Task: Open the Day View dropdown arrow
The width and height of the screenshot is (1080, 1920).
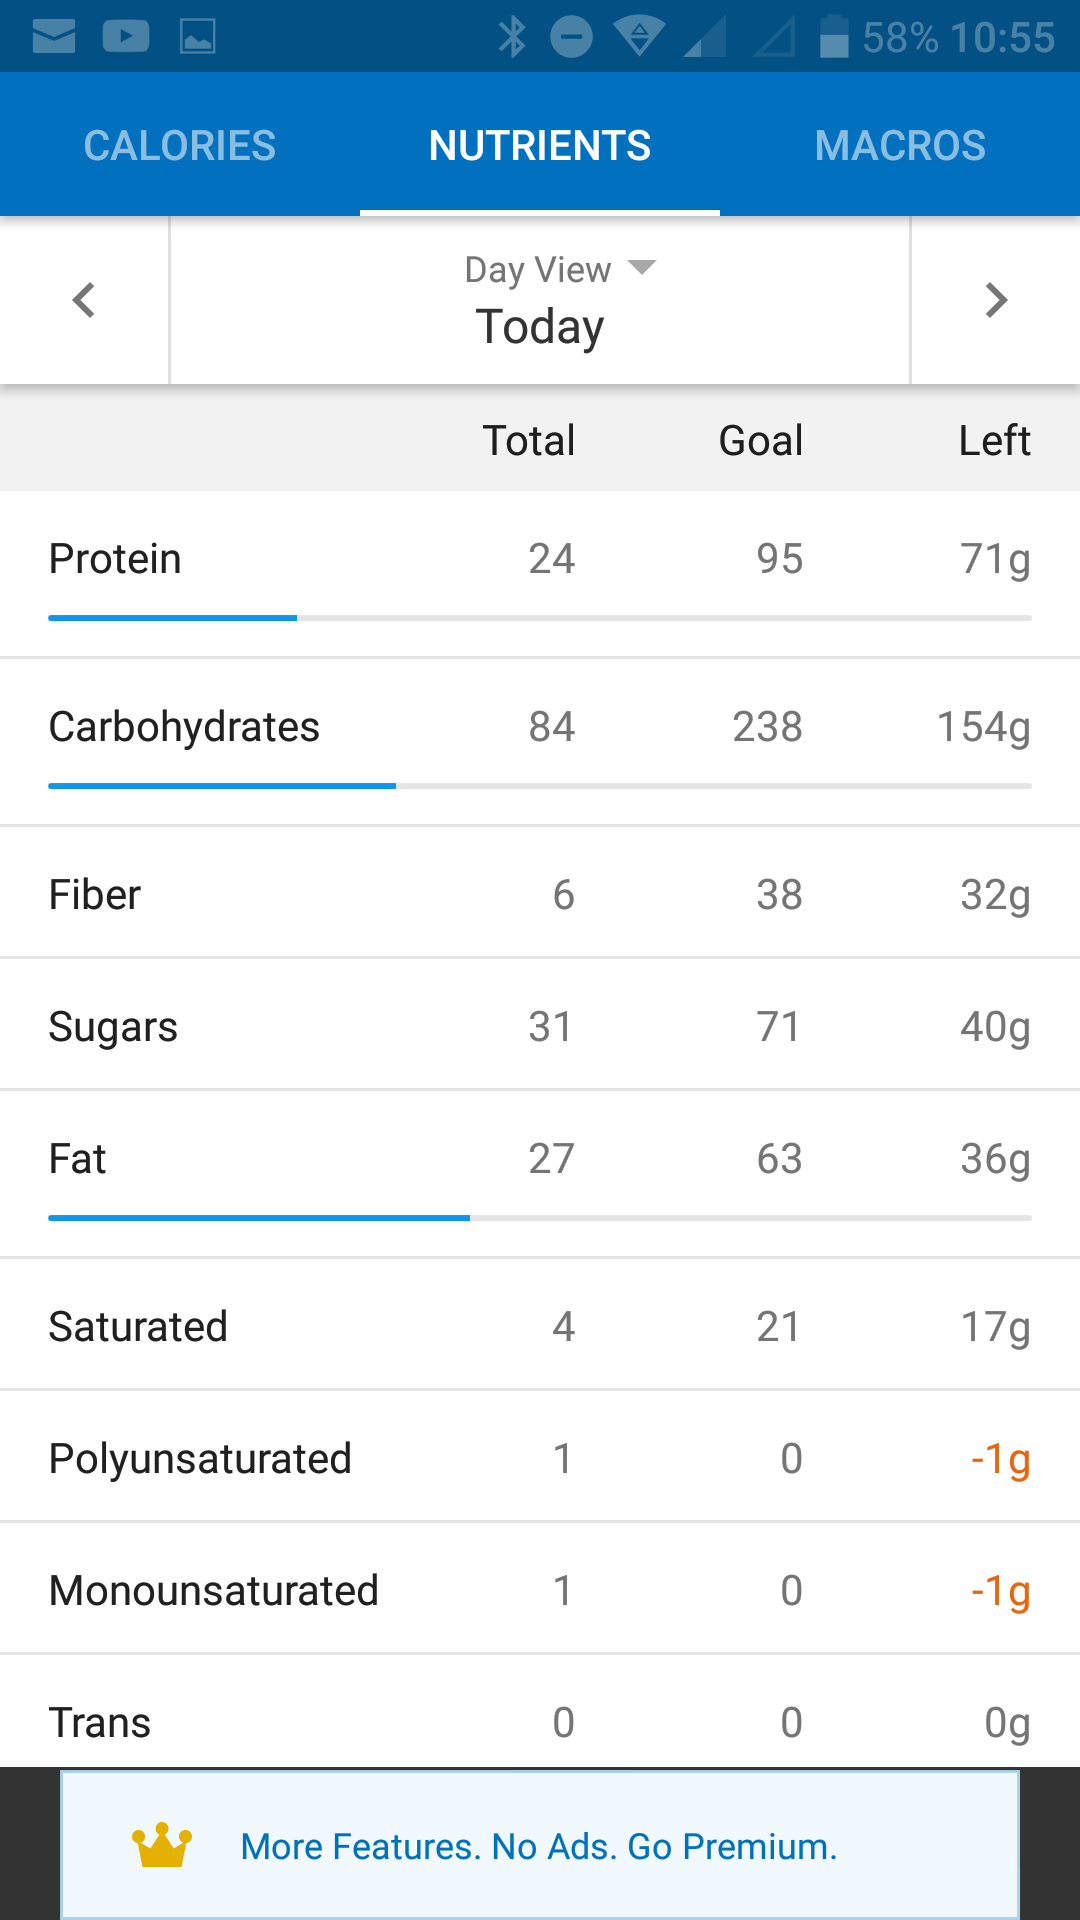Action: pos(642,268)
